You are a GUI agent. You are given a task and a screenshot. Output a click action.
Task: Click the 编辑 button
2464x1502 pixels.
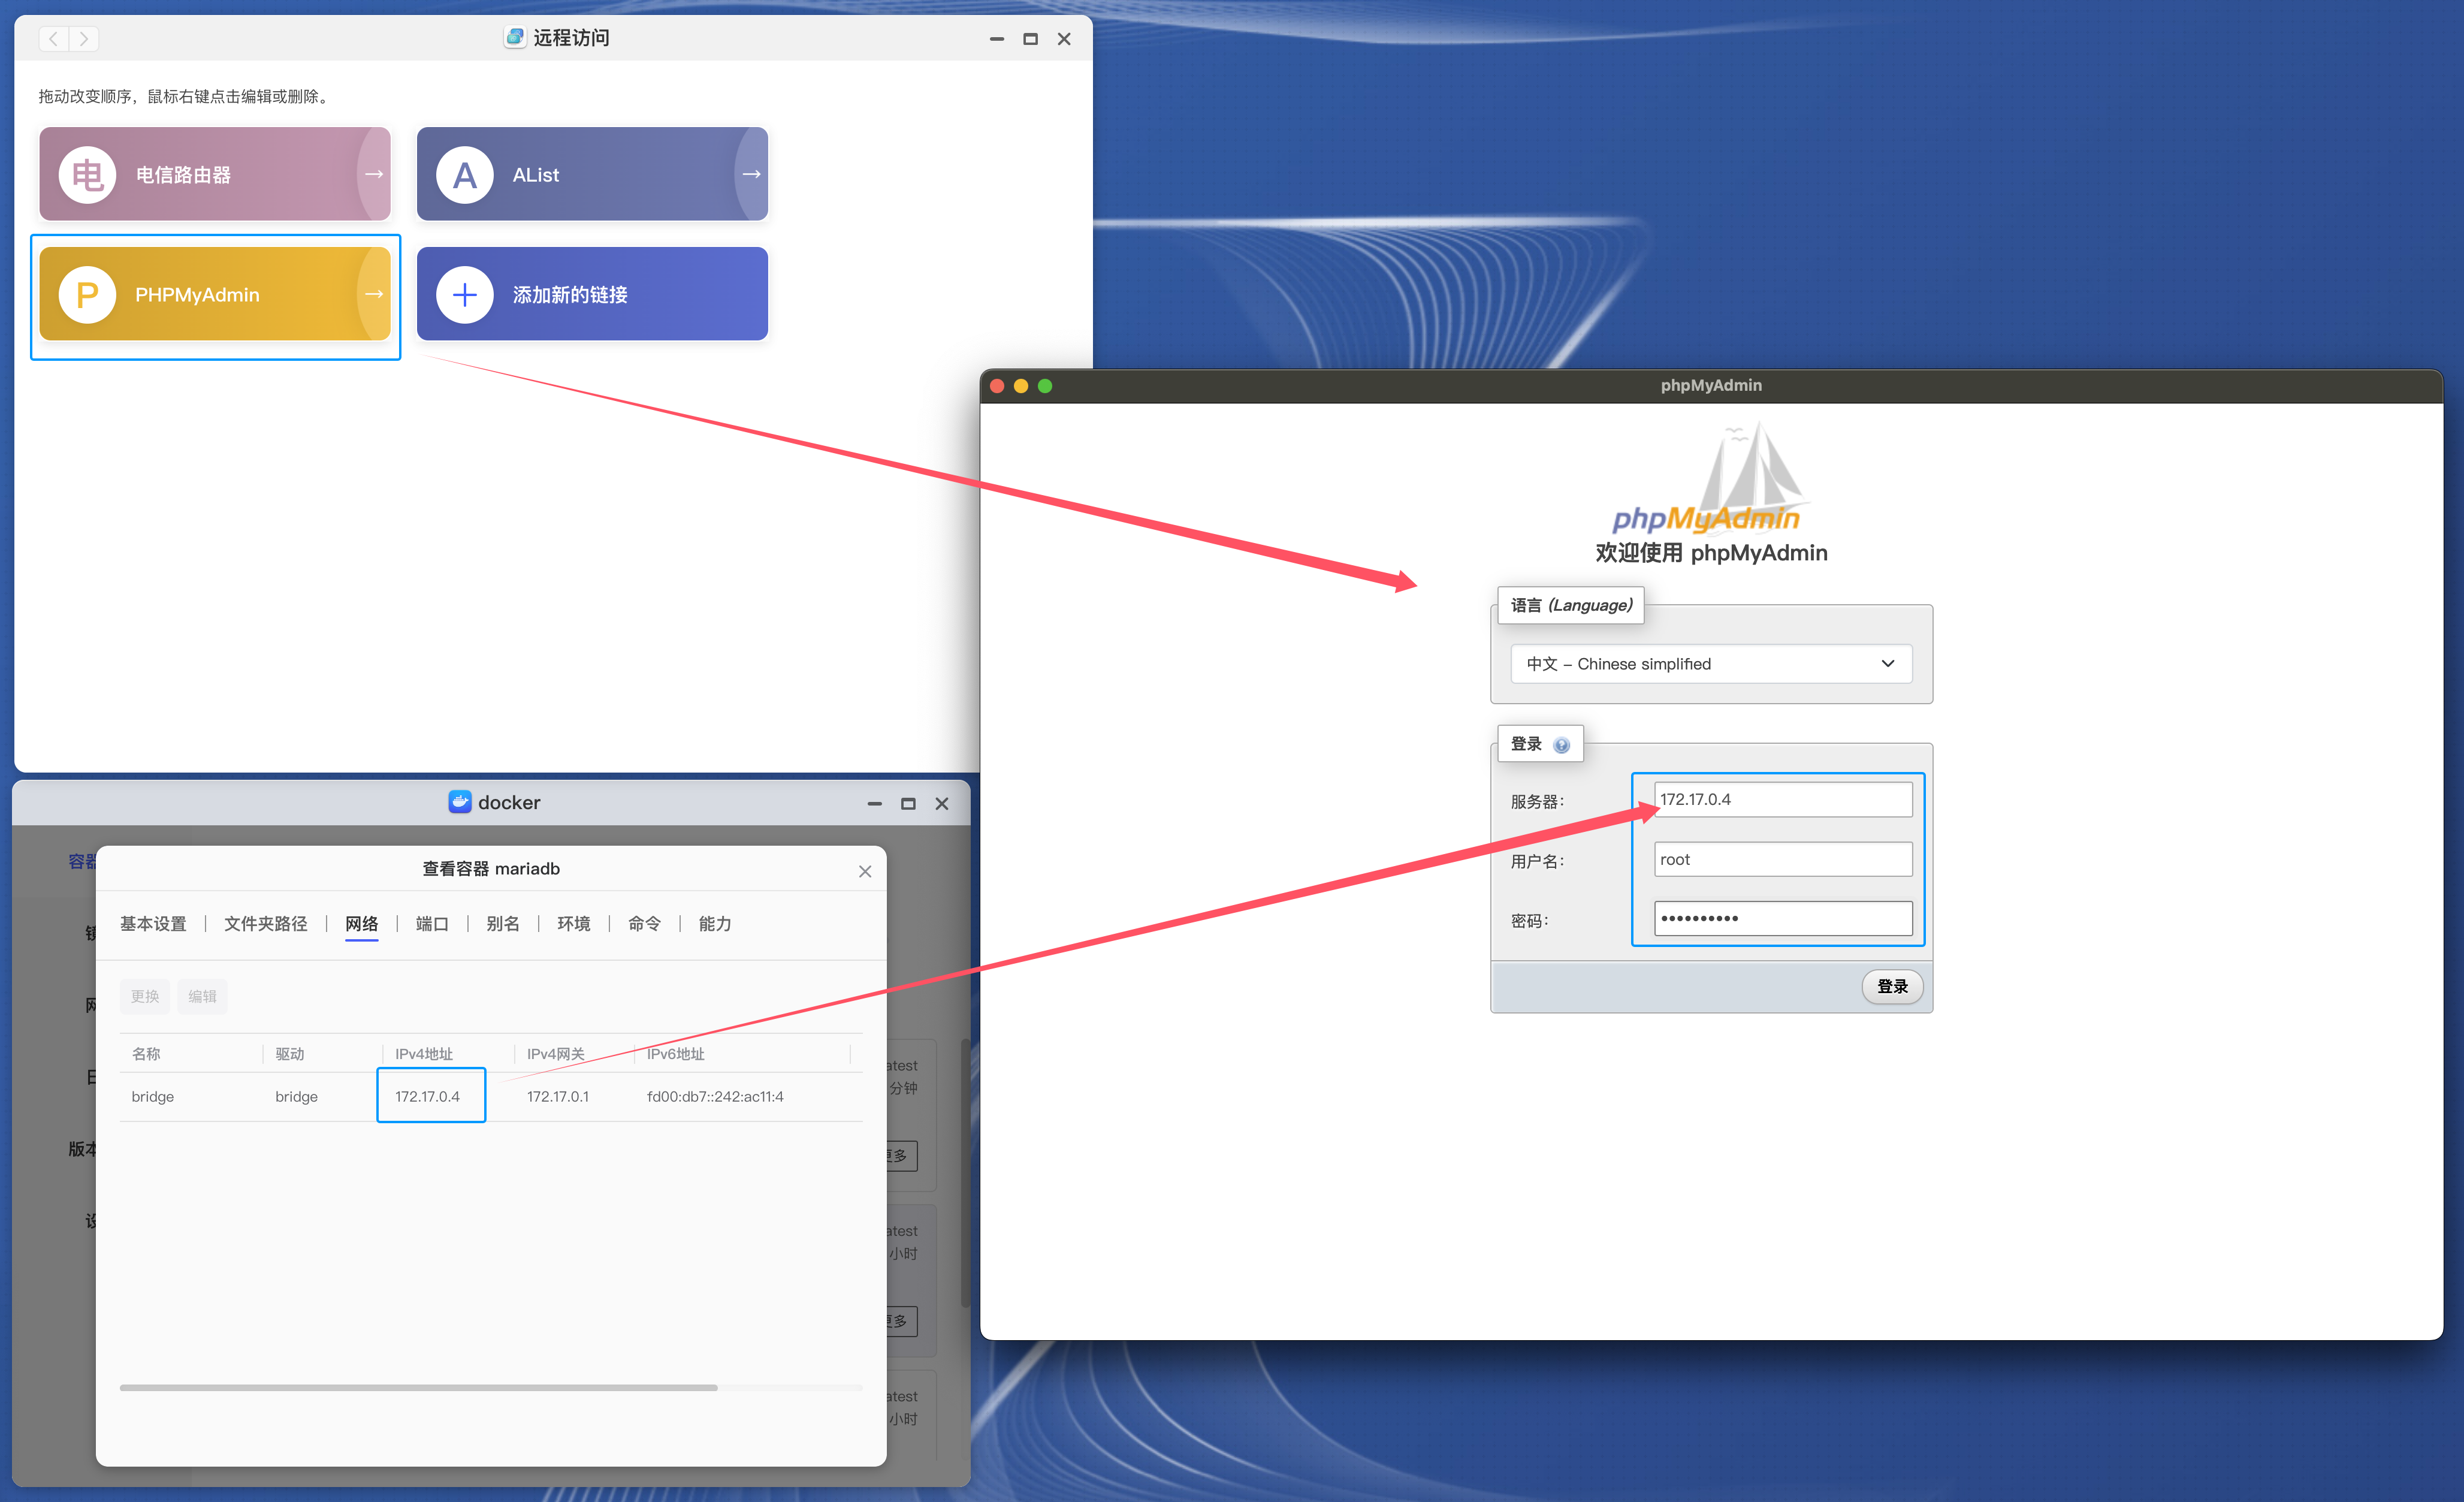(202, 996)
